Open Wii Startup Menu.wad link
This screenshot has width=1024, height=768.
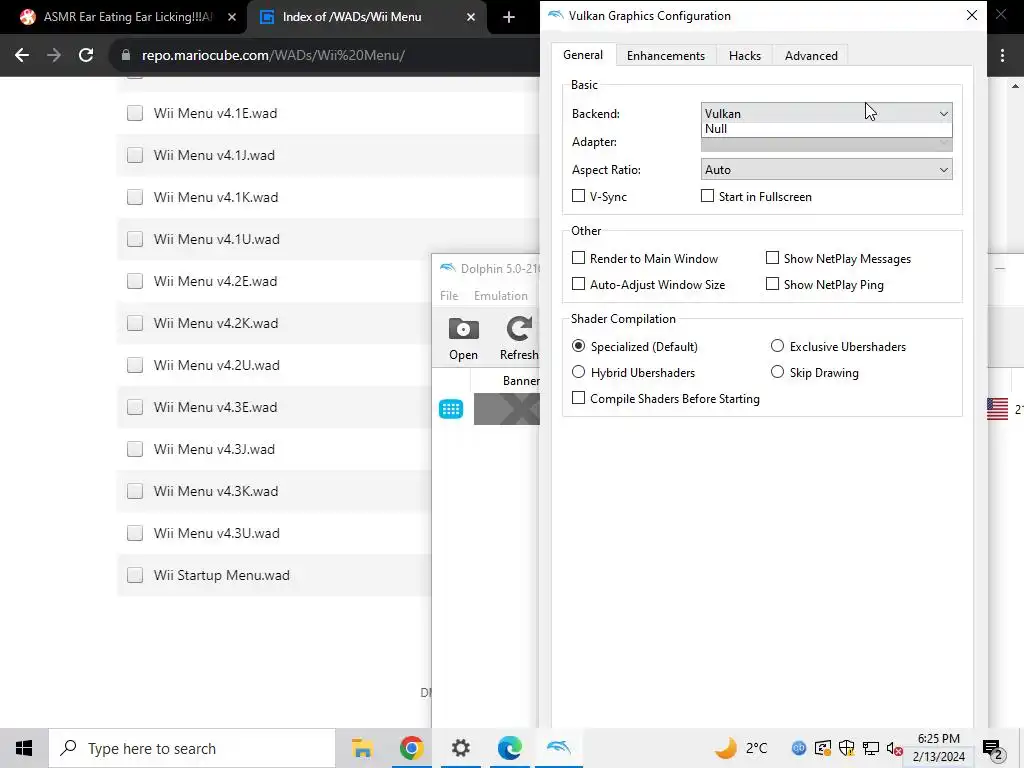tap(221, 575)
